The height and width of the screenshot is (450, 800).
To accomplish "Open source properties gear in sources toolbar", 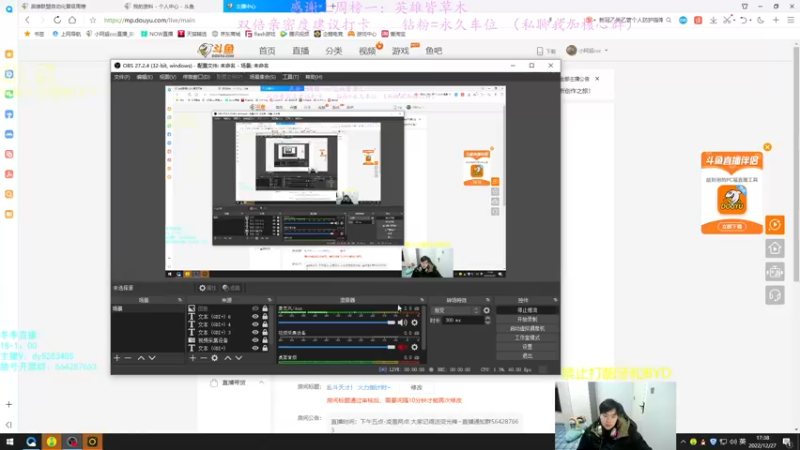I will pos(214,358).
